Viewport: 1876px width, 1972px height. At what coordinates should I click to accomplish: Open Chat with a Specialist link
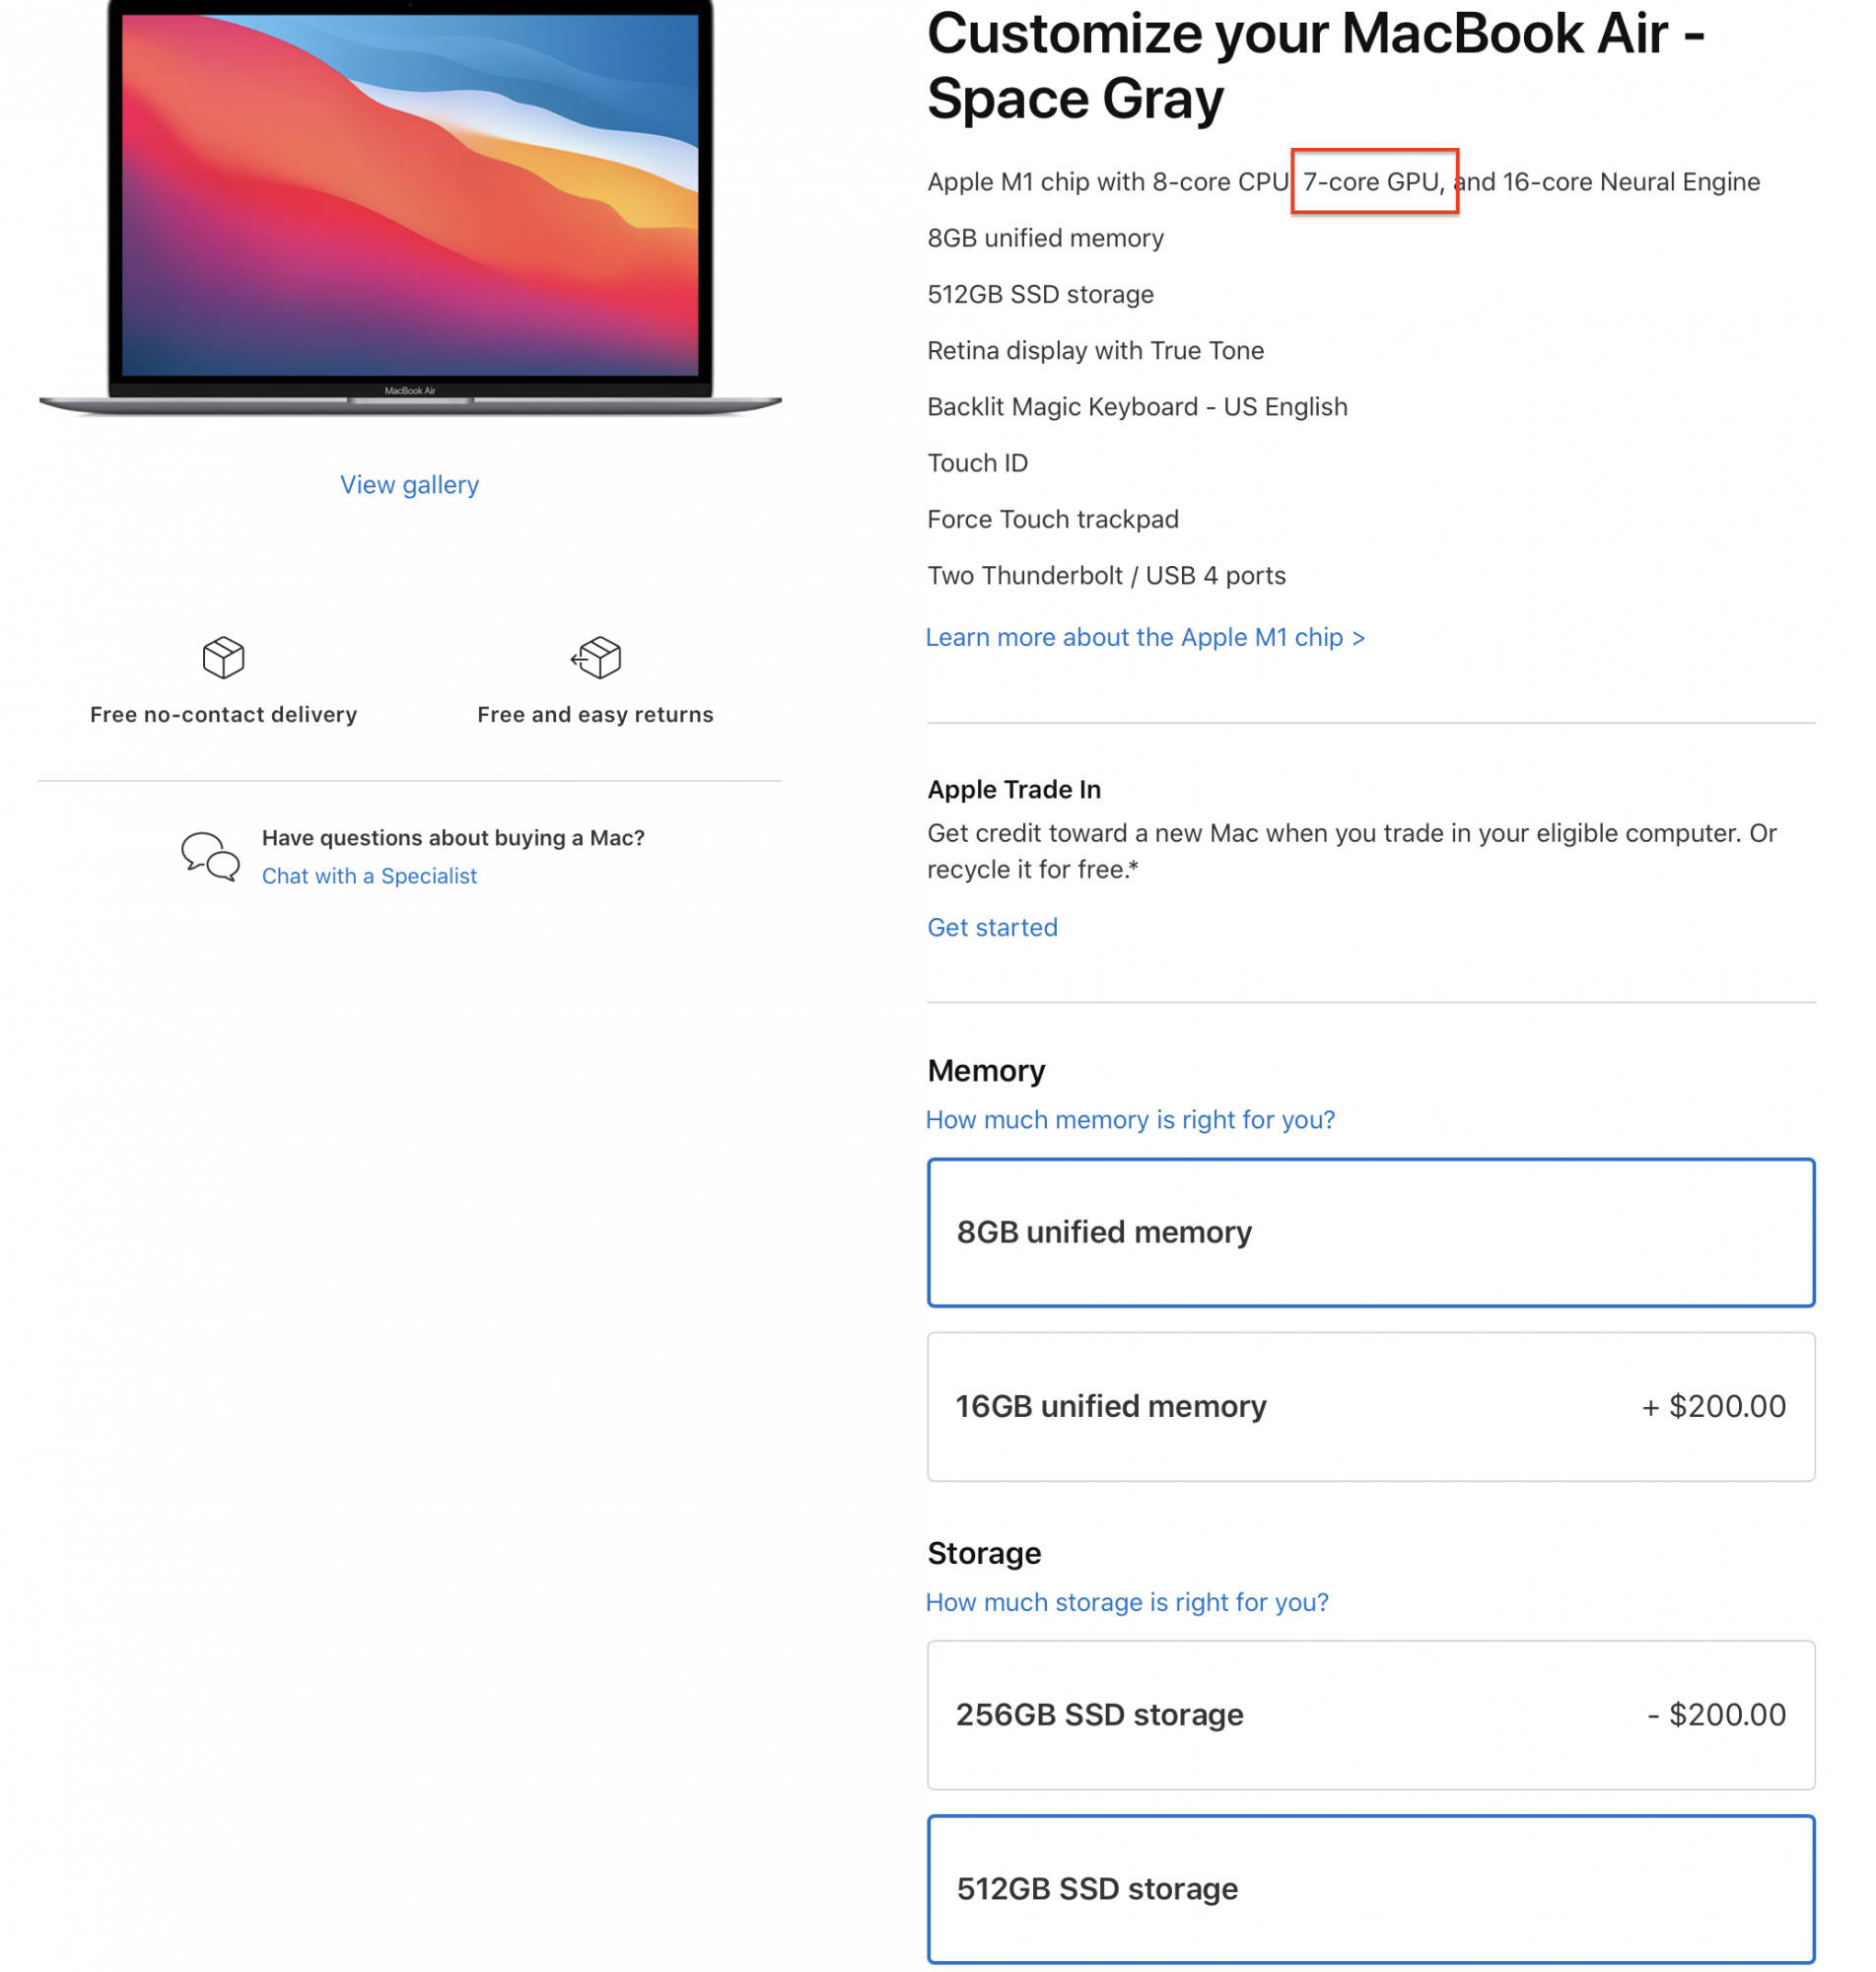pyautogui.click(x=369, y=876)
